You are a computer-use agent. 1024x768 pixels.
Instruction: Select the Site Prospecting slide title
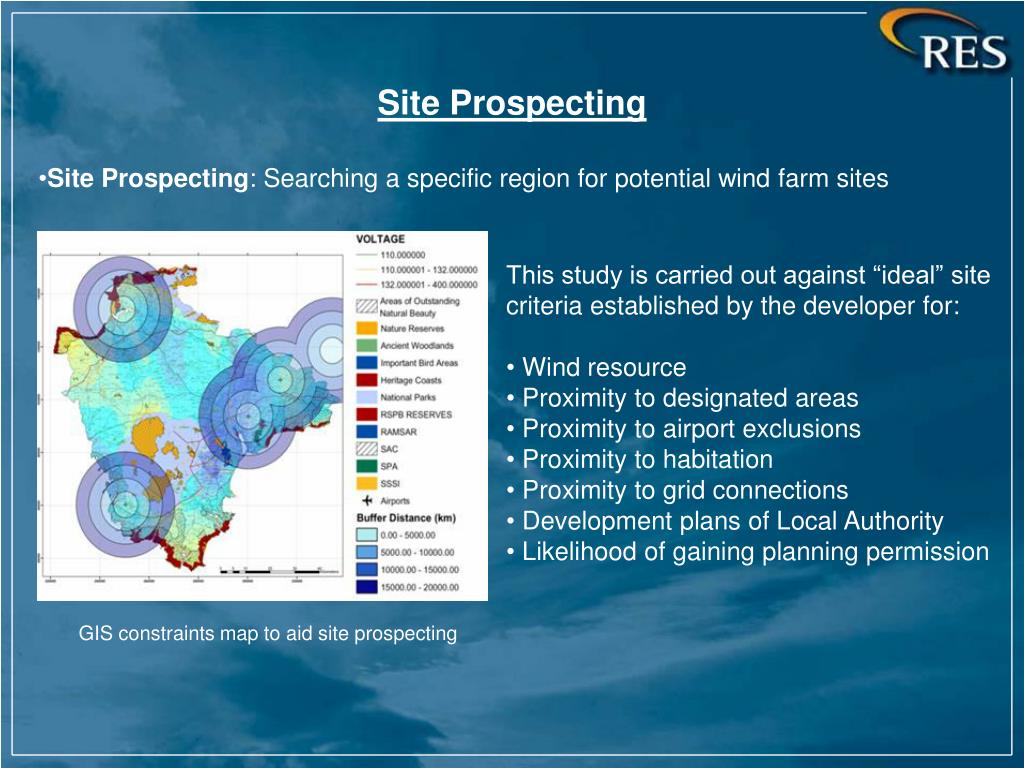pyautogui.click(x=511, y=103)
